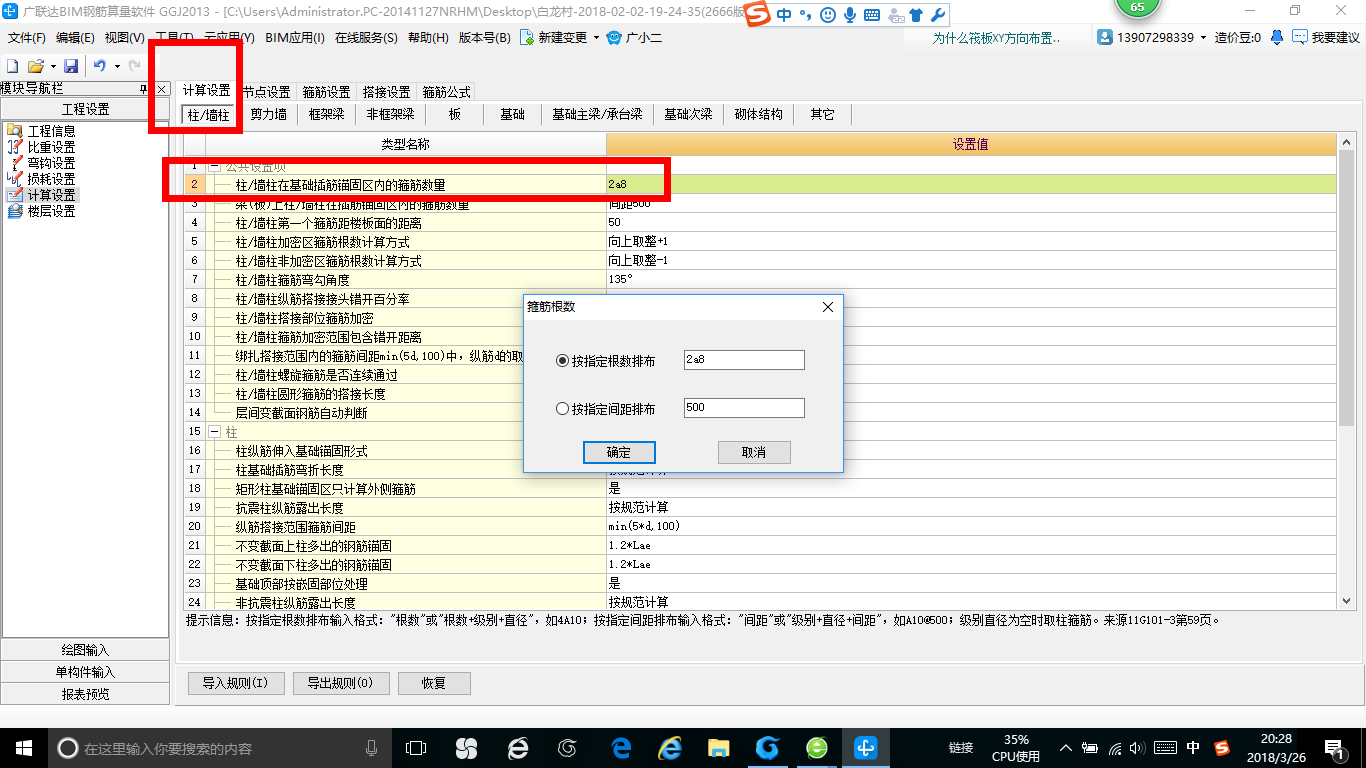Open Windows Start menu
Viewport: 1366px width, 768px height.
tap(22, 747)
